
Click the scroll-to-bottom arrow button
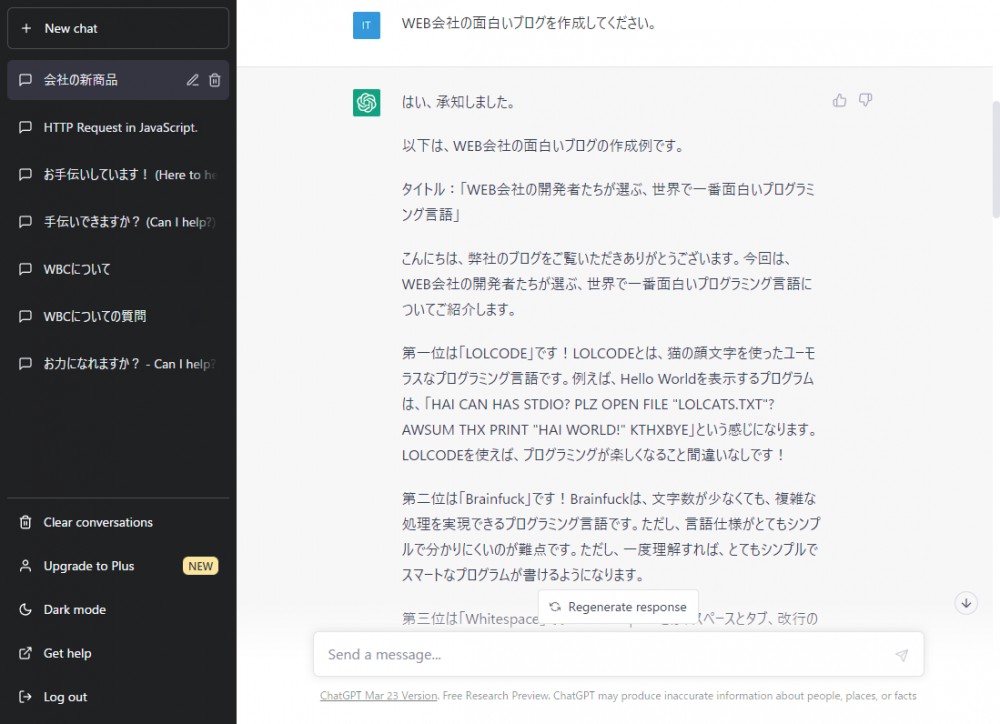(965, 603)
